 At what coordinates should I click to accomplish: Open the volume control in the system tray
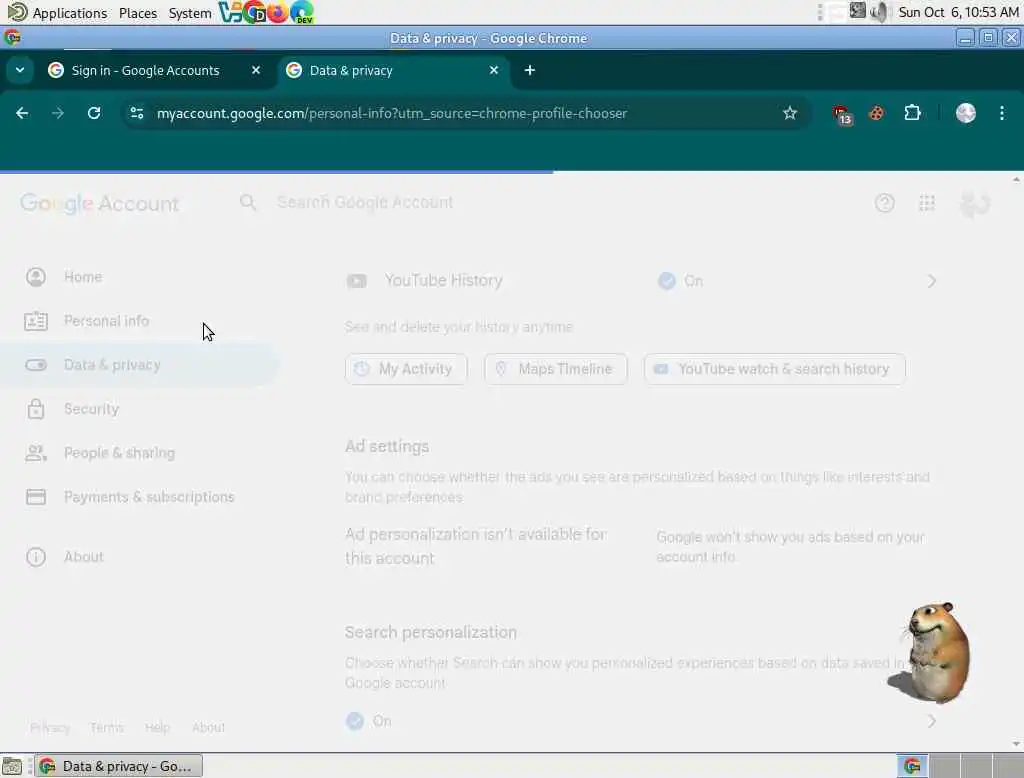click(879, 12)
